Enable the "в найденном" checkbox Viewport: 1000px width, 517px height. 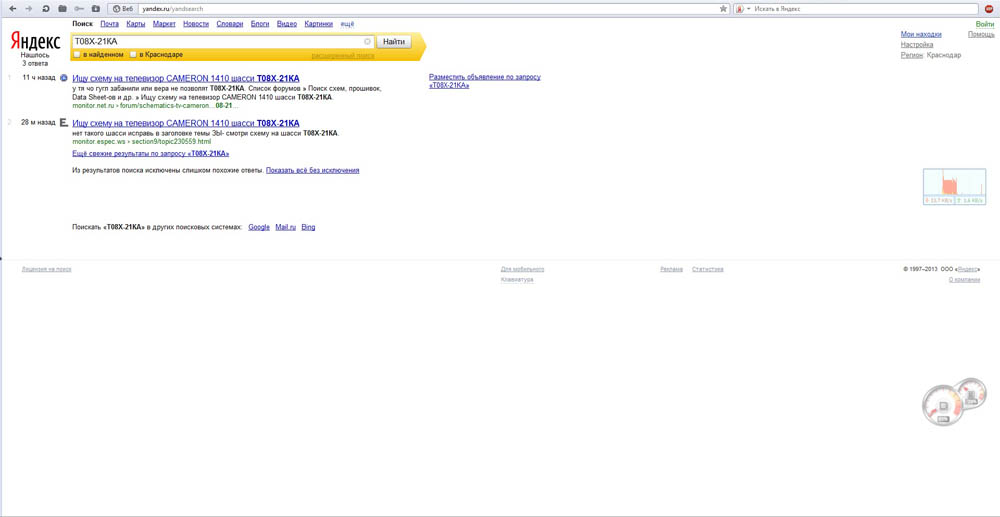coord(77,55)
